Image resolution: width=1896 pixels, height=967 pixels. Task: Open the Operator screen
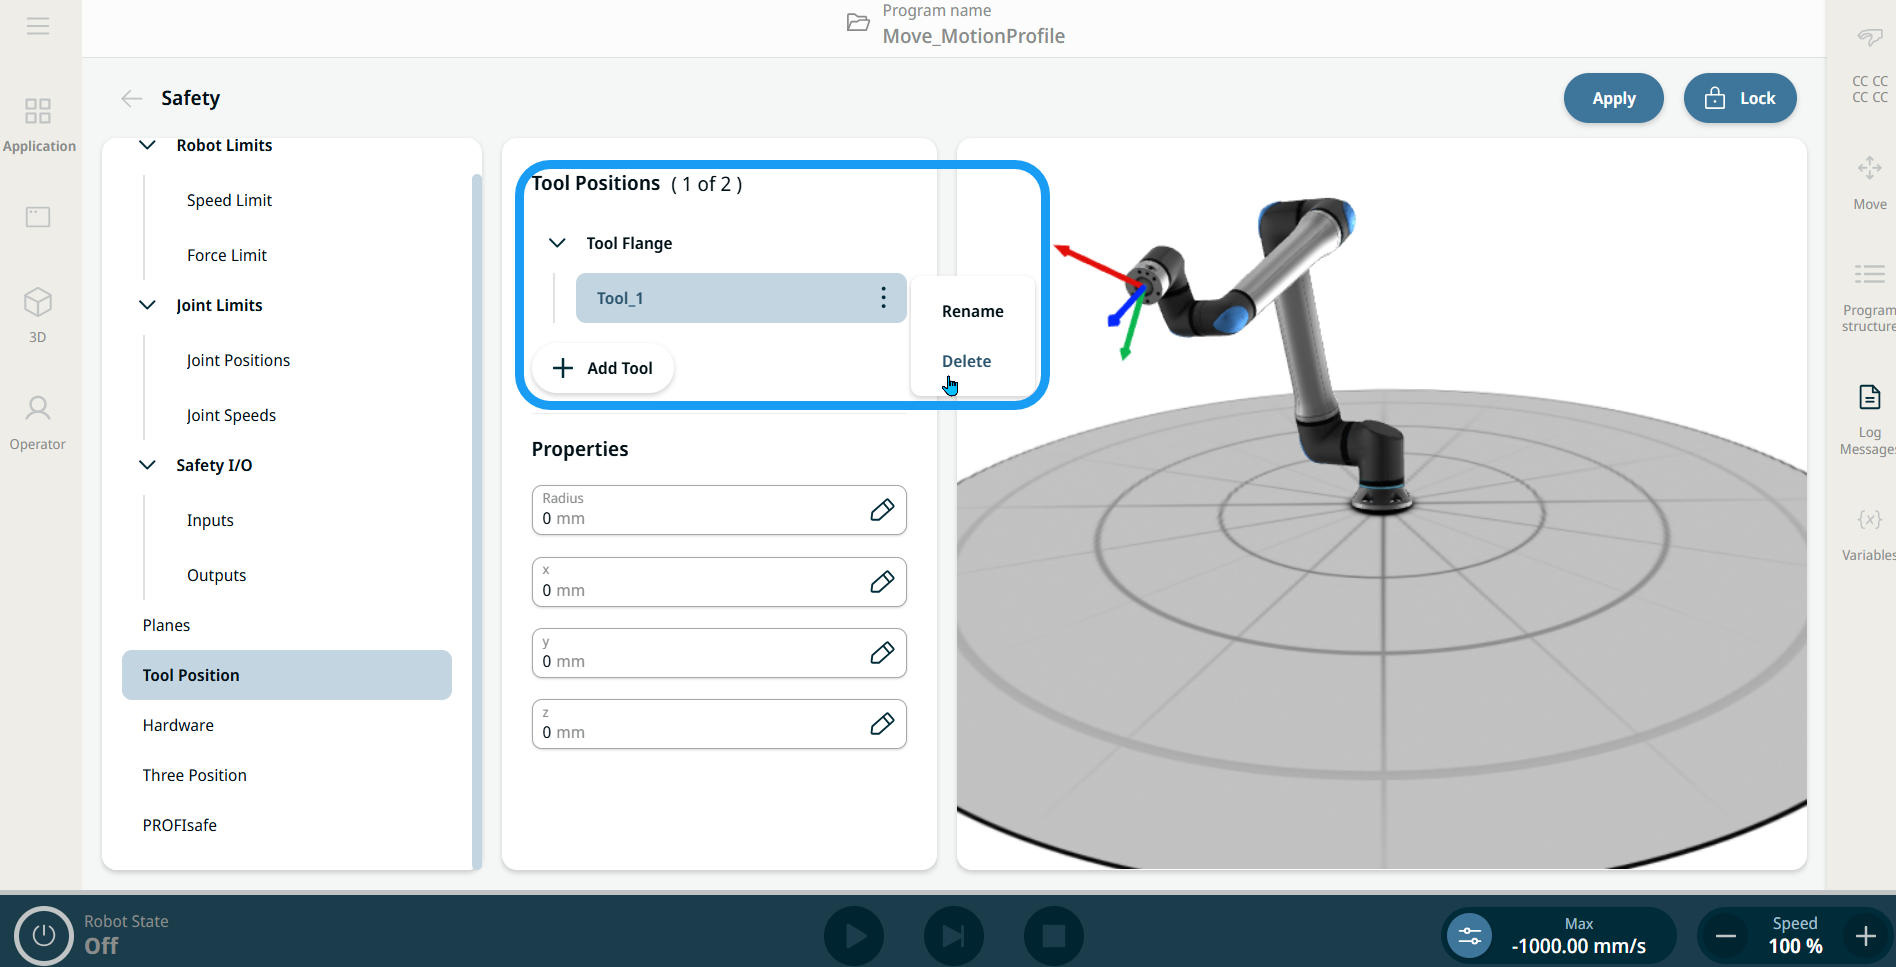[x=38, y=422]
